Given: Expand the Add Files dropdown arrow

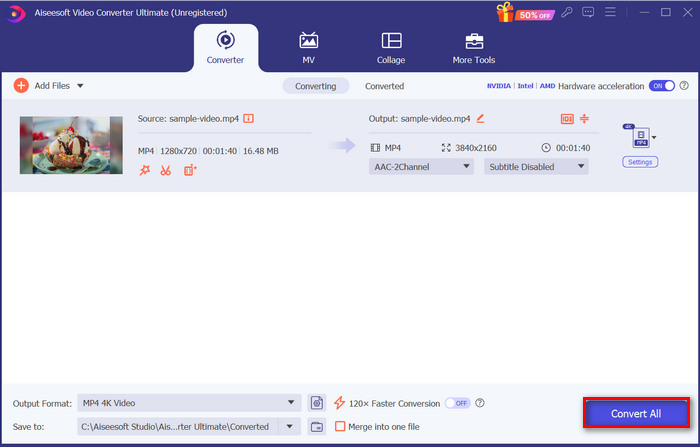Looking at the screenshot, I should pos(80,86).
